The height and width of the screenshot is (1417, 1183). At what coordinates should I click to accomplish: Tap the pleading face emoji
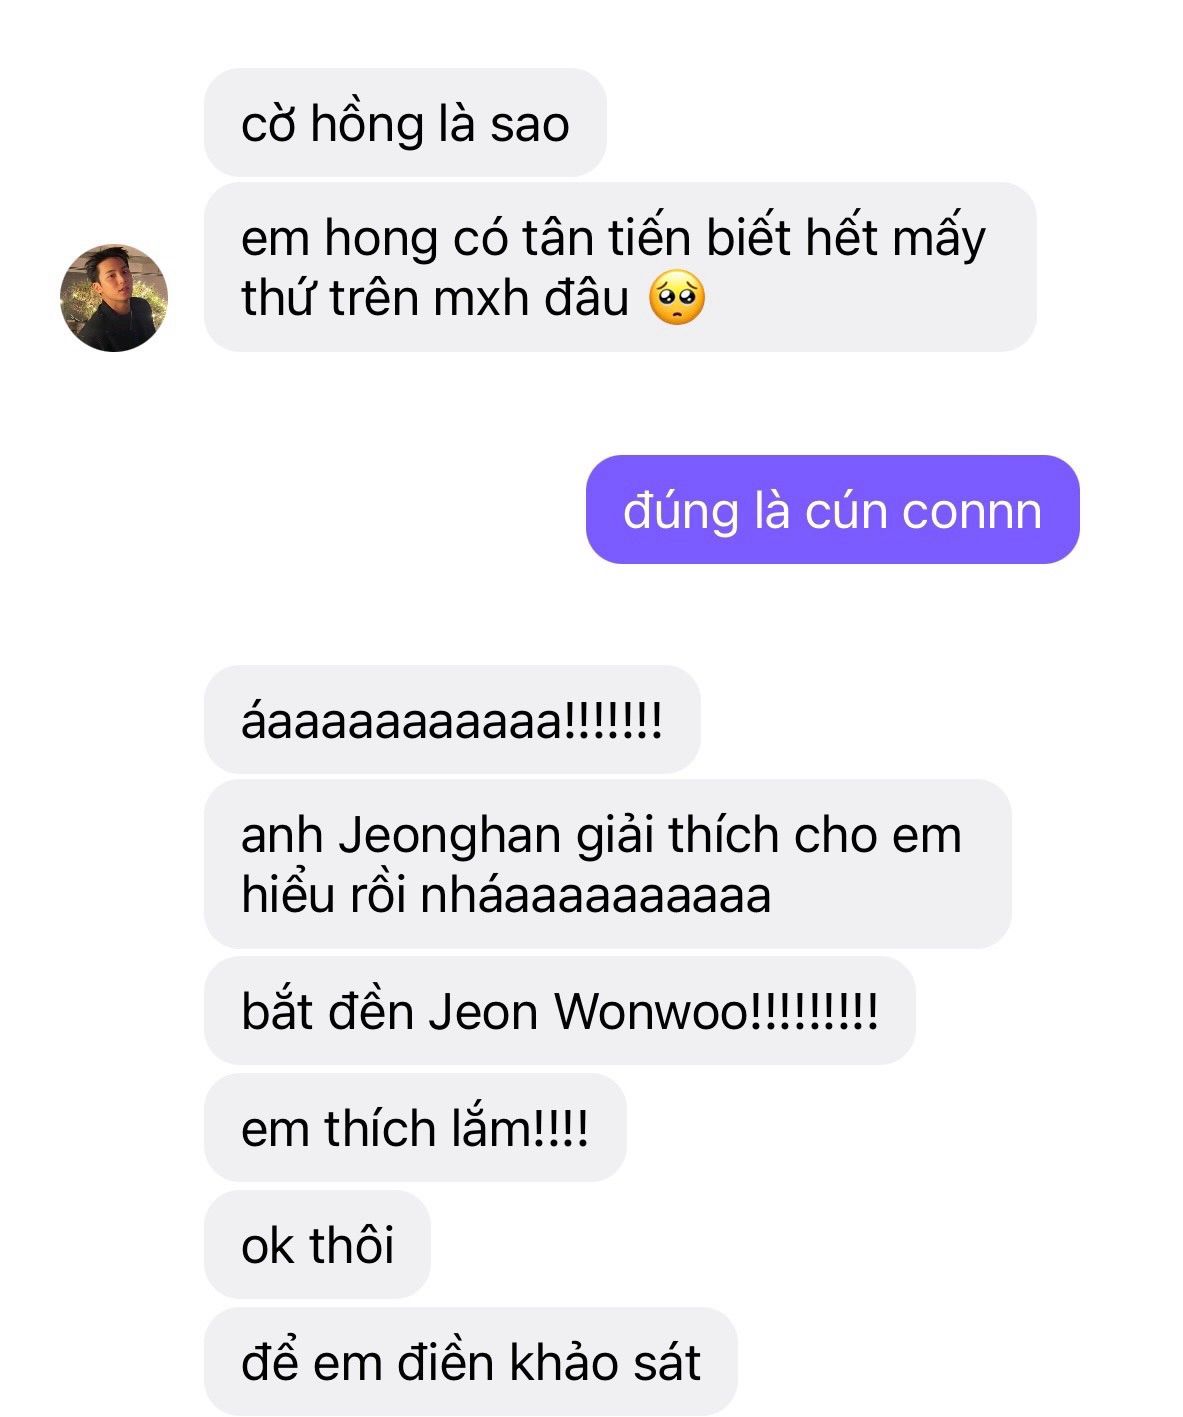677,298
